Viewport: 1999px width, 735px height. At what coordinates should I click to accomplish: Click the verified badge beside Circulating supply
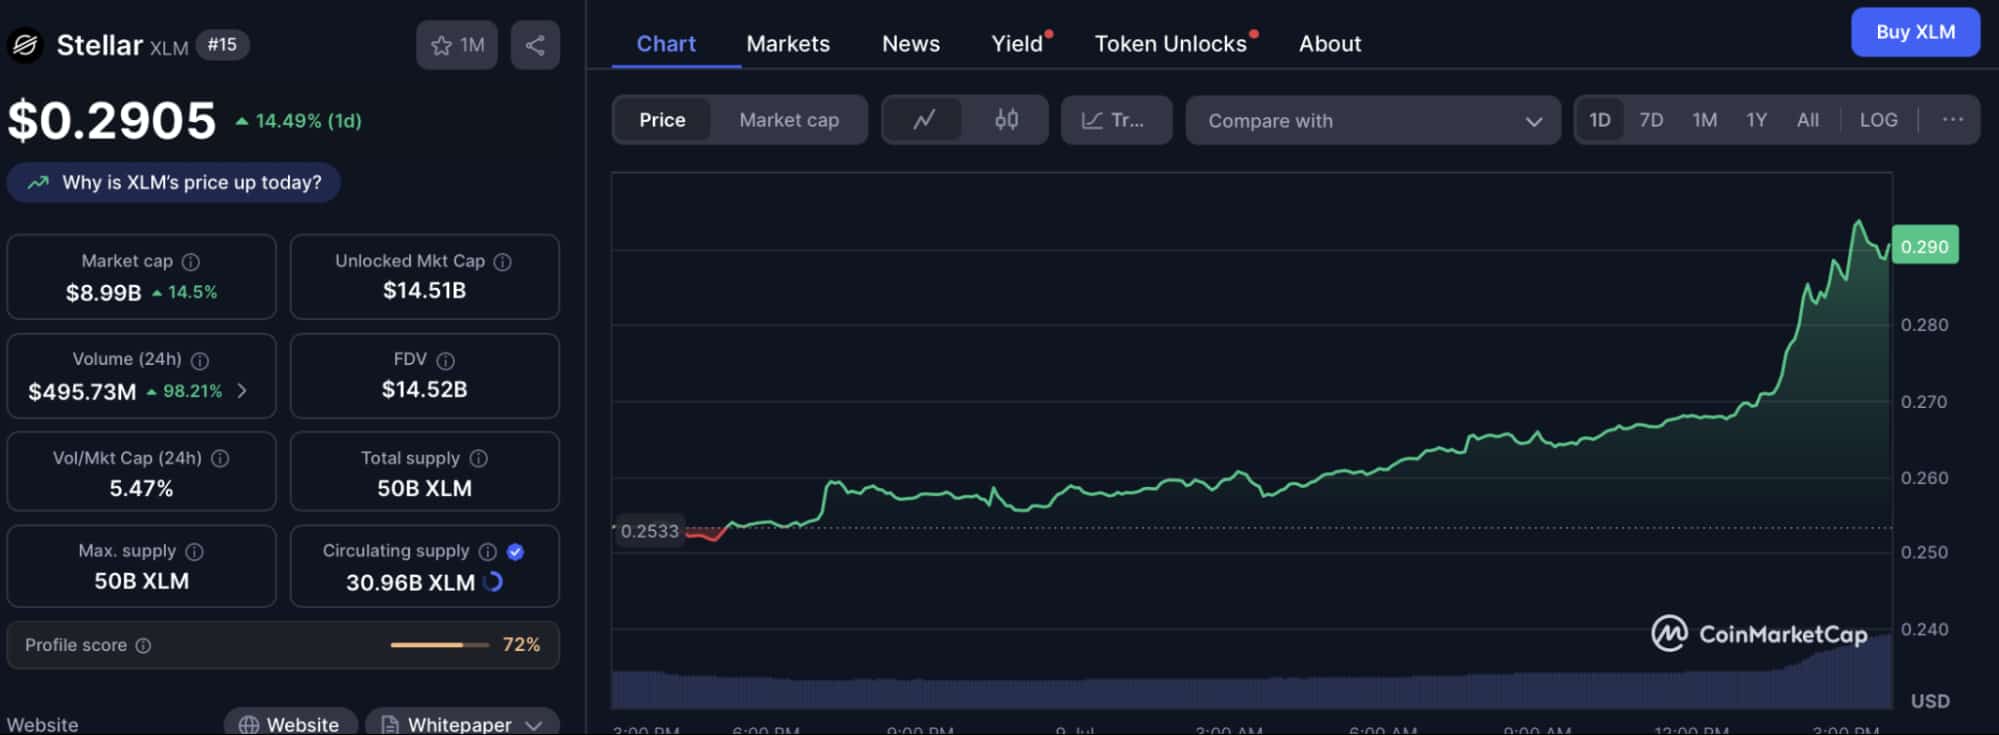516,551
